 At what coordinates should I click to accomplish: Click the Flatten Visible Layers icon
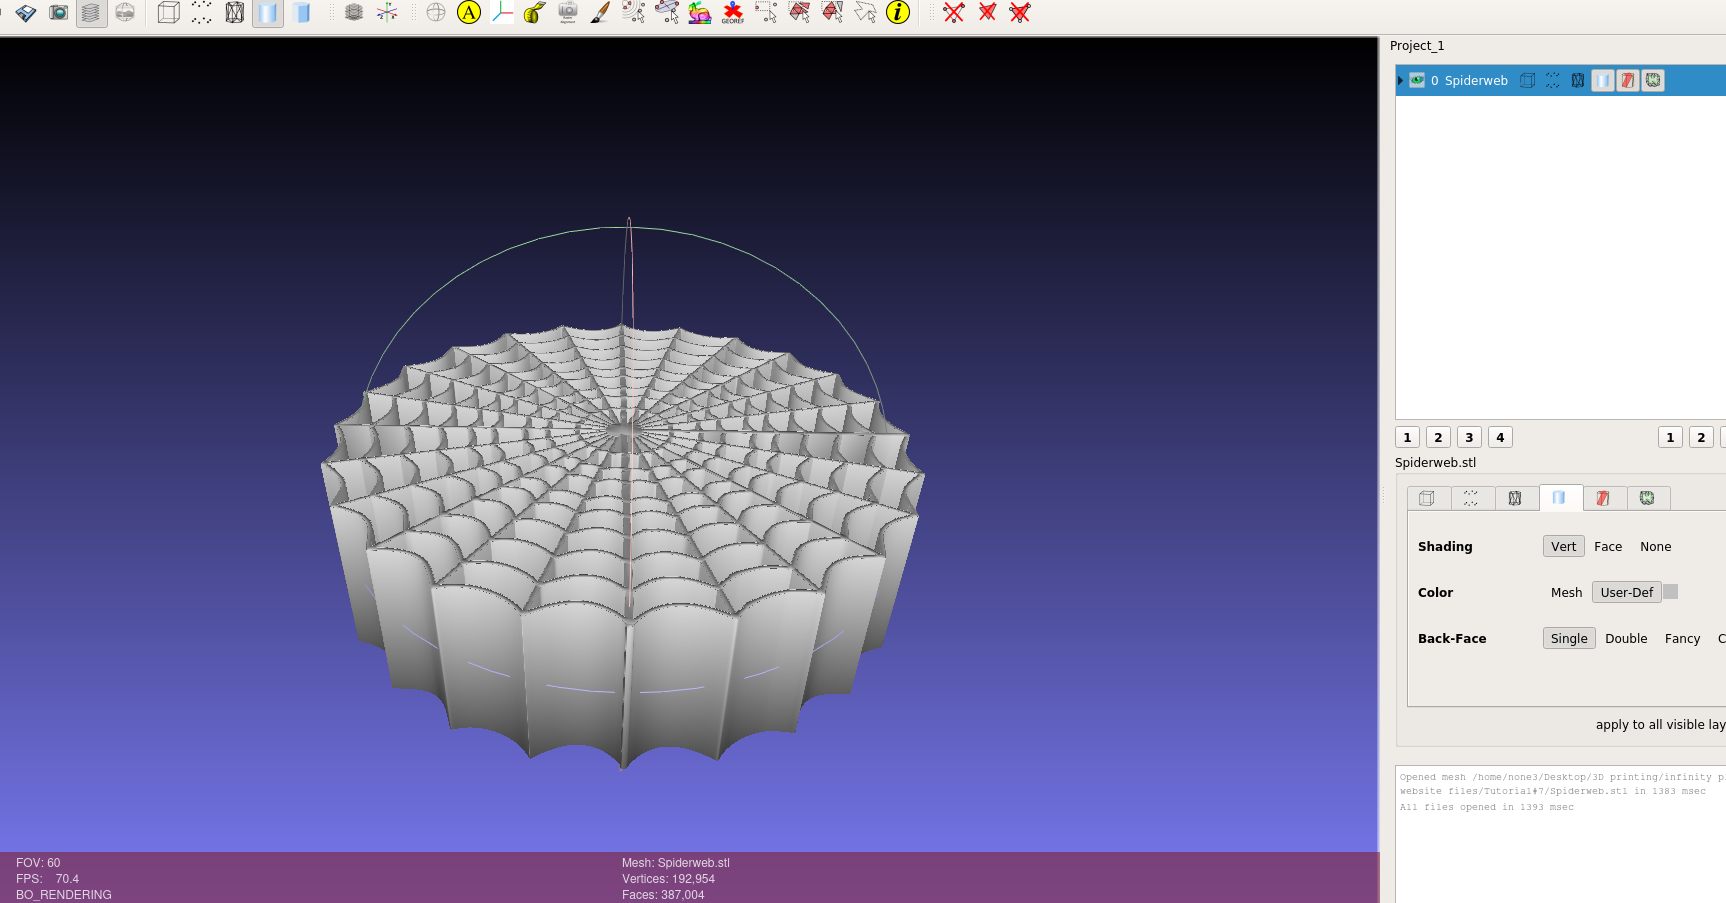pos(354,13)
